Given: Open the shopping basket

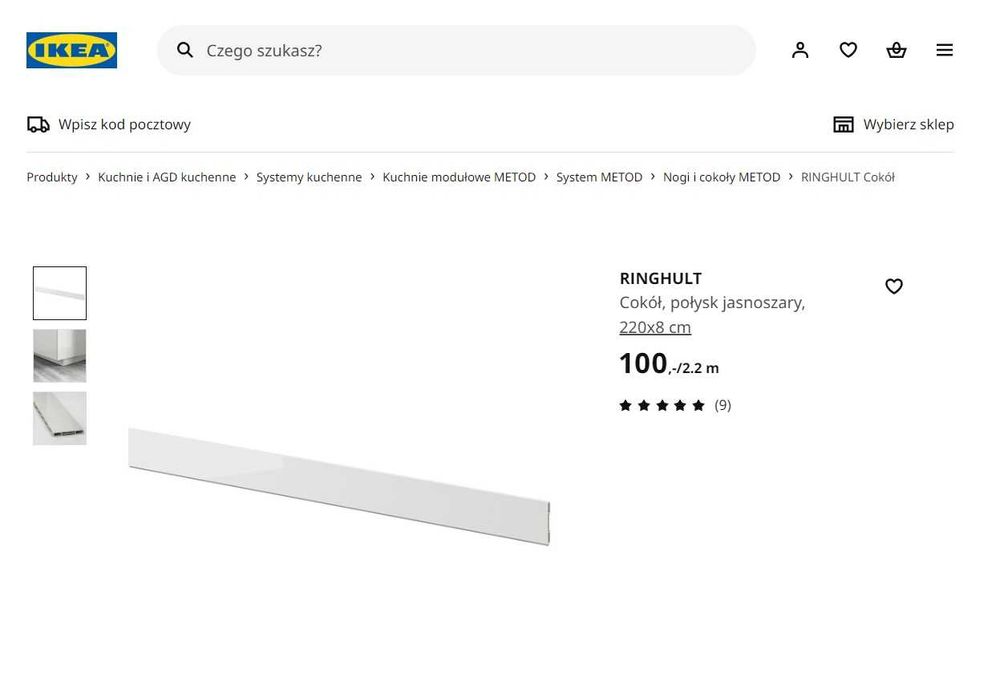Looking at the screenshot, I should [896, 50].
